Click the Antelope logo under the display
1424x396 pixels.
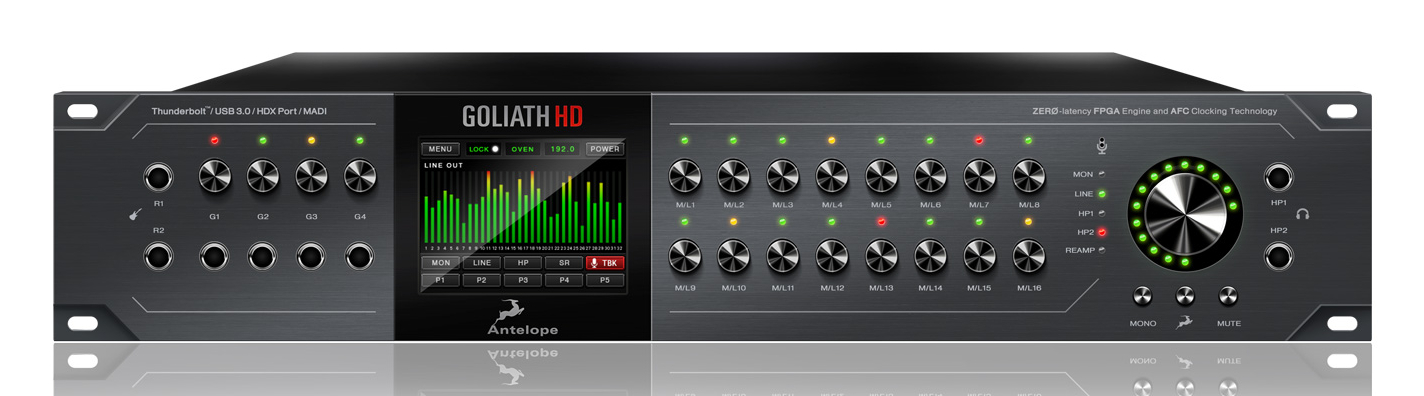coord(523,318)
